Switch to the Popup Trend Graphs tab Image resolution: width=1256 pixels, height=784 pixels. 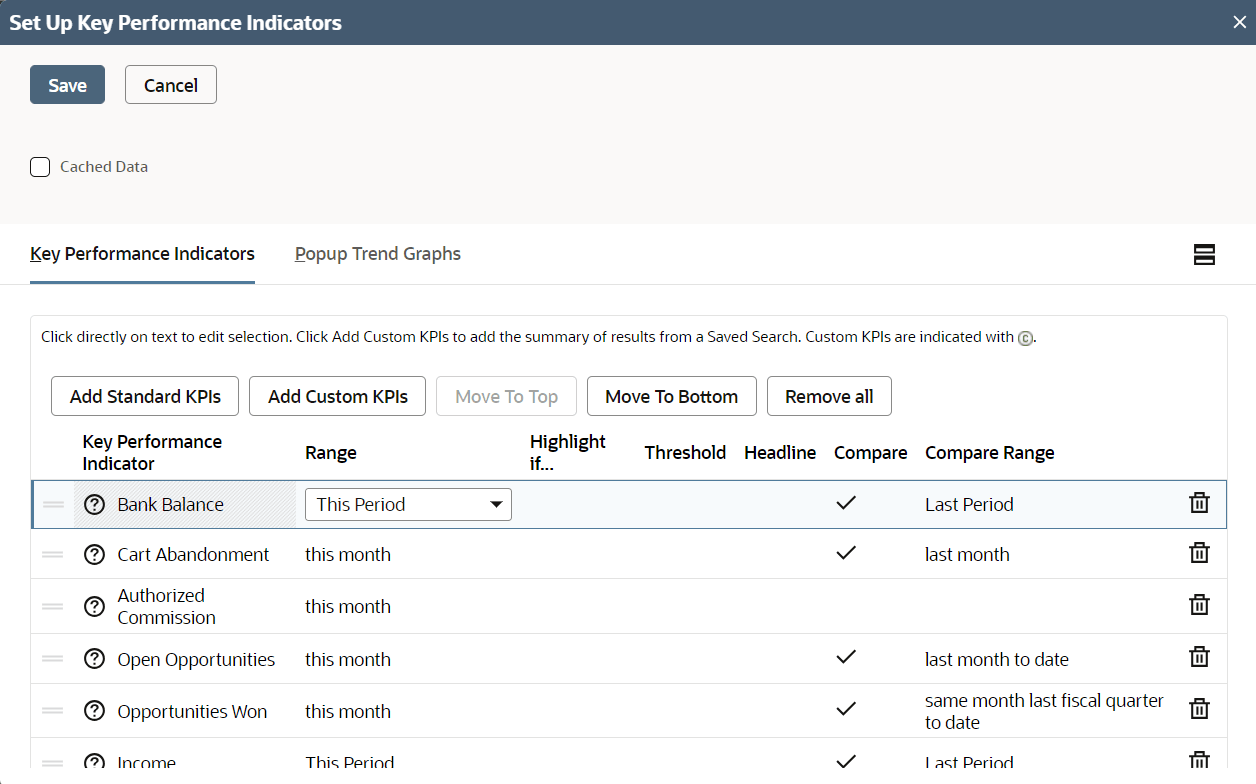(377, 253)
